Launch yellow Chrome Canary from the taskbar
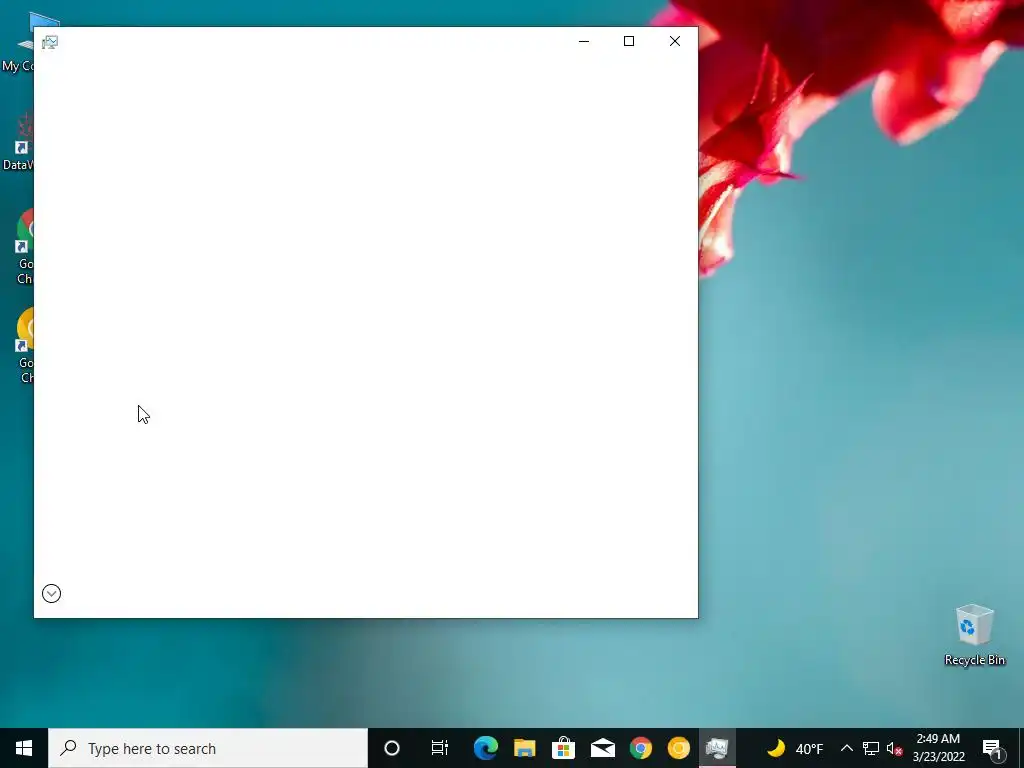 point(679,748)
